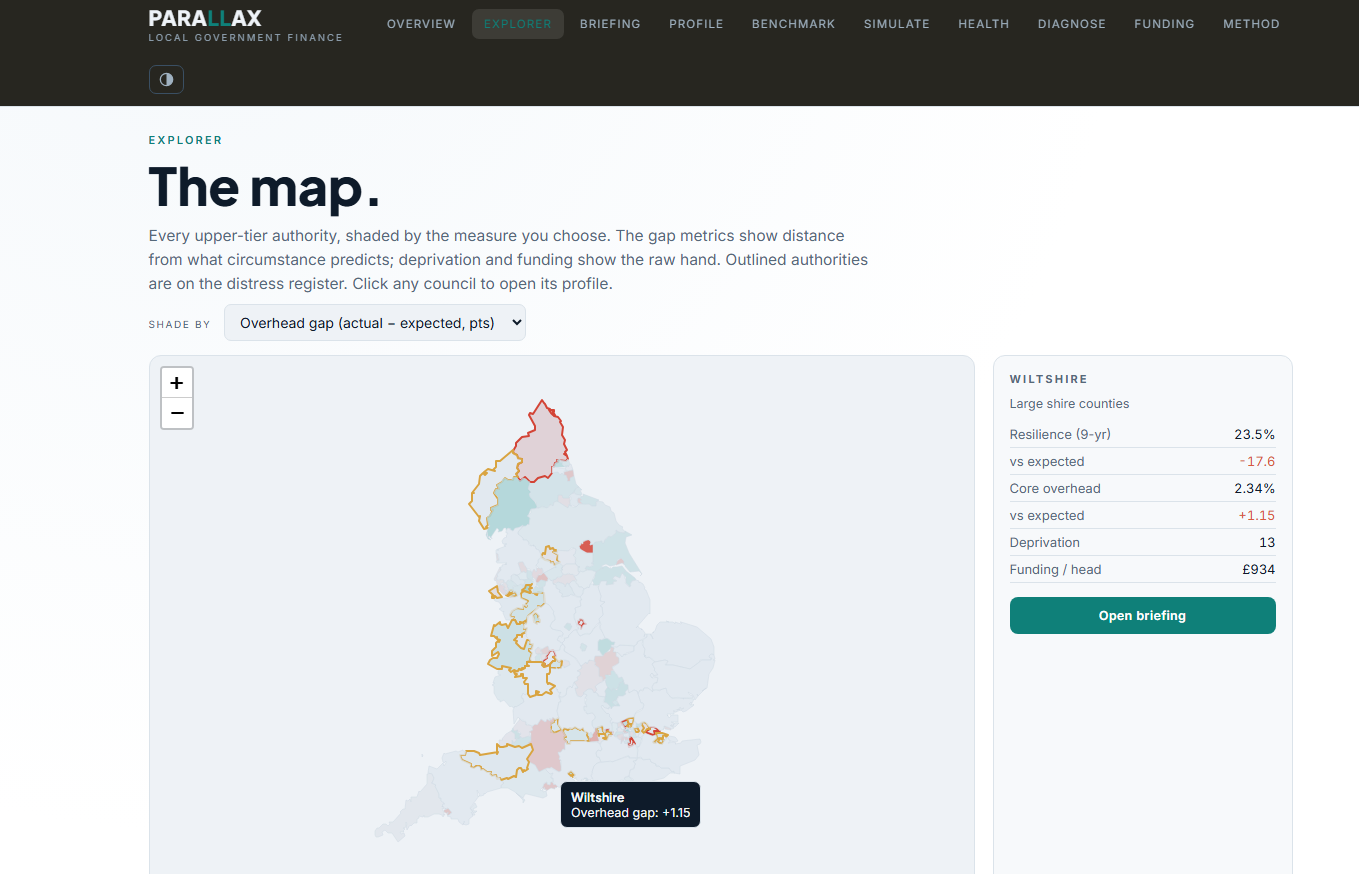Open the Profile nav item
The height and width of the screenshot is (874, 1359).
point(696,24)
